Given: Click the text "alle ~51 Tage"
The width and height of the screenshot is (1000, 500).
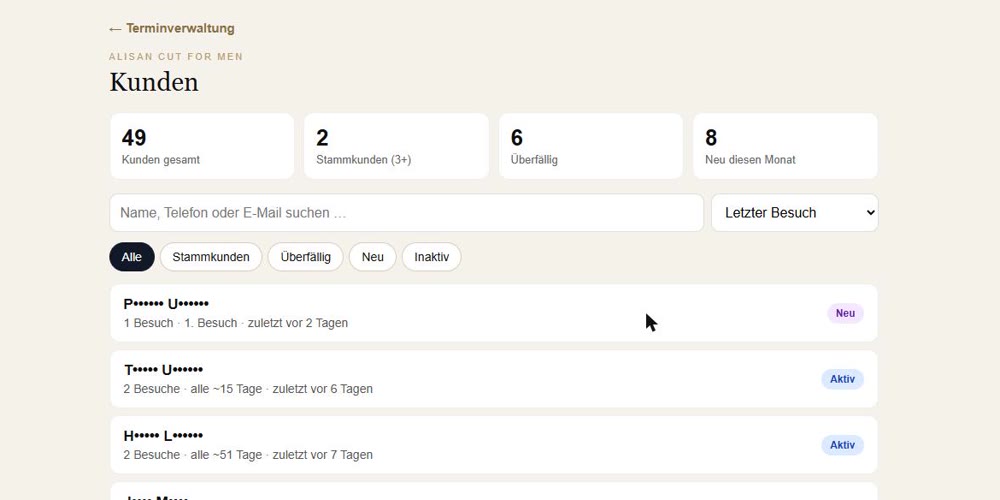Looking at the screenshot, I should (x=226, y=455).
